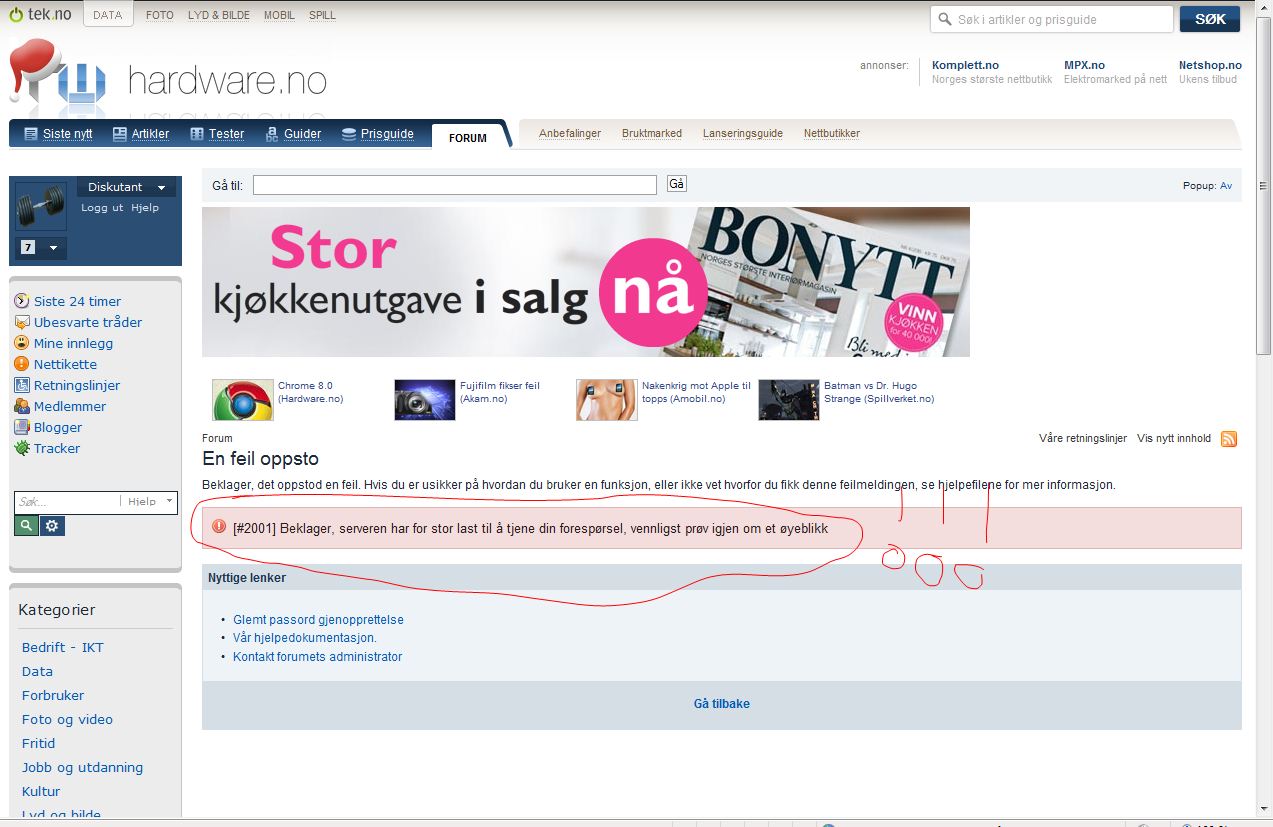Screen dimensions: 1273x827
Task: Click the magnifier in top search box
Action: click(x=945, y=19)
